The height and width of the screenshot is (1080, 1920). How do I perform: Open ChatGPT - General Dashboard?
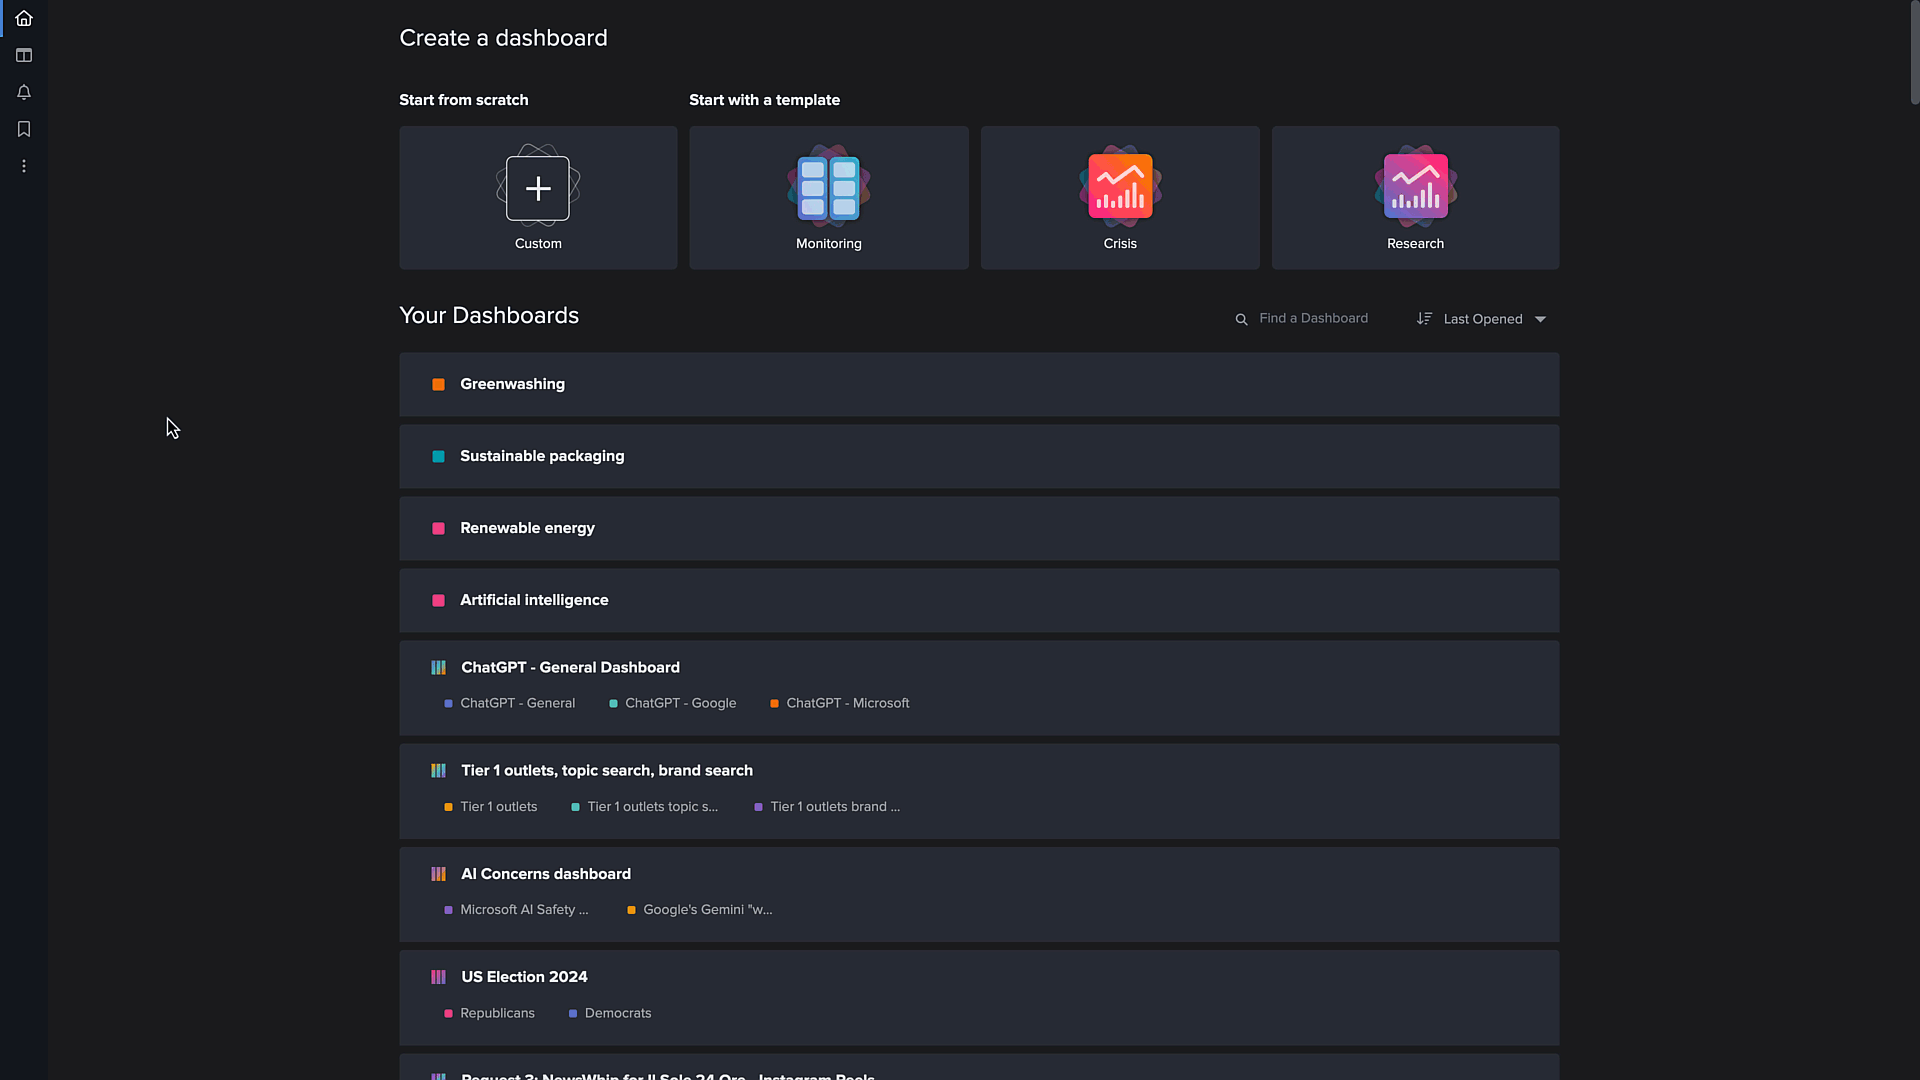(570, 667)
